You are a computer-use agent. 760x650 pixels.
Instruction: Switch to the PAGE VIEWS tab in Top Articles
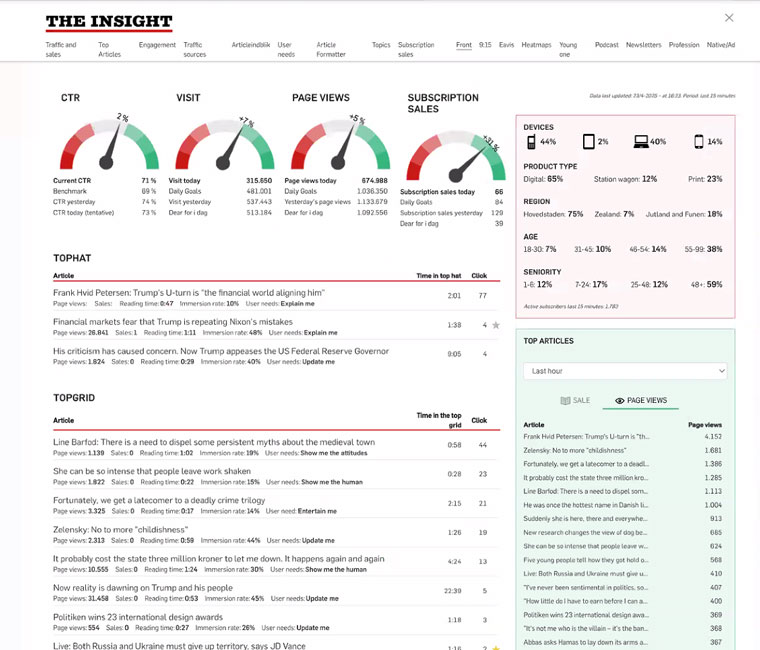pos(641,400)
